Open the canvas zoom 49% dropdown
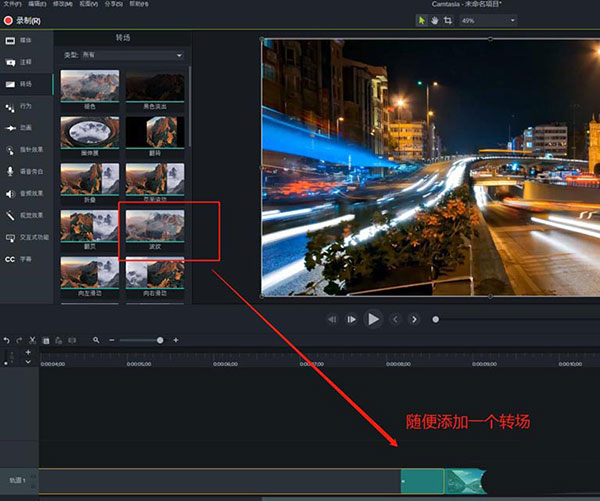The width and height of the screenshot is (600, 501). (488, 20)
